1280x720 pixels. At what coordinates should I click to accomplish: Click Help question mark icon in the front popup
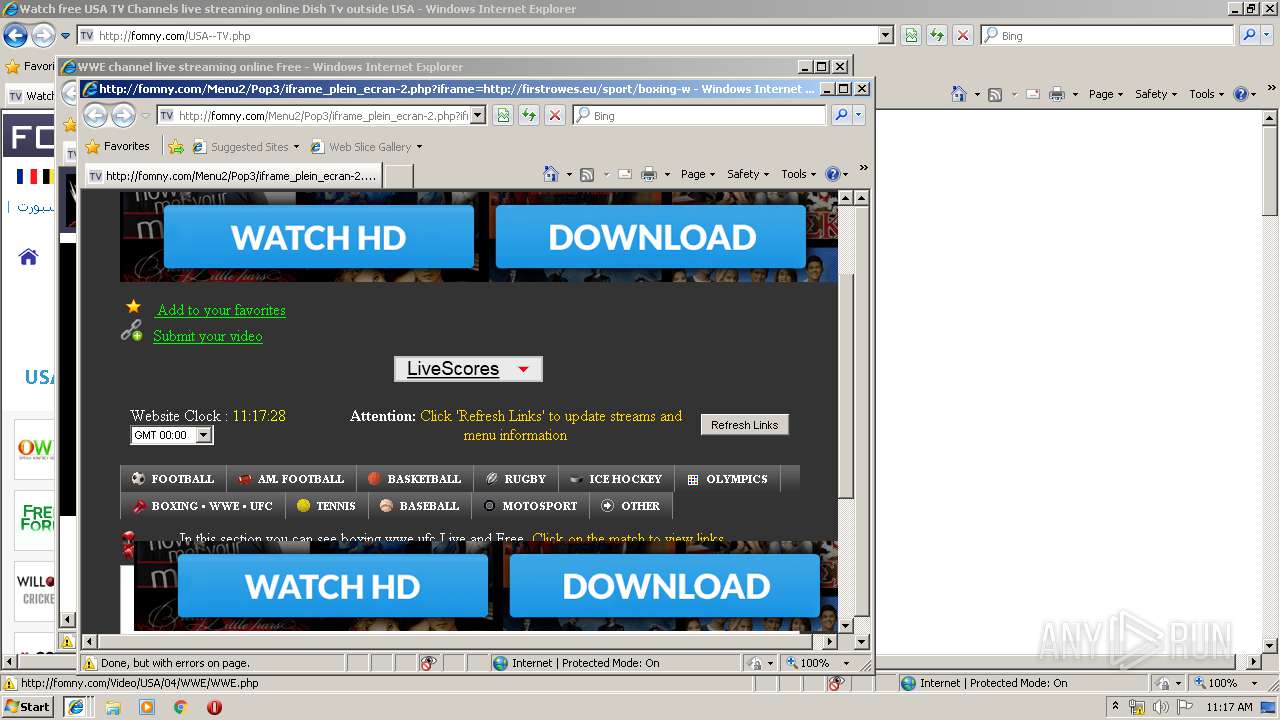(x=833, y=174)
